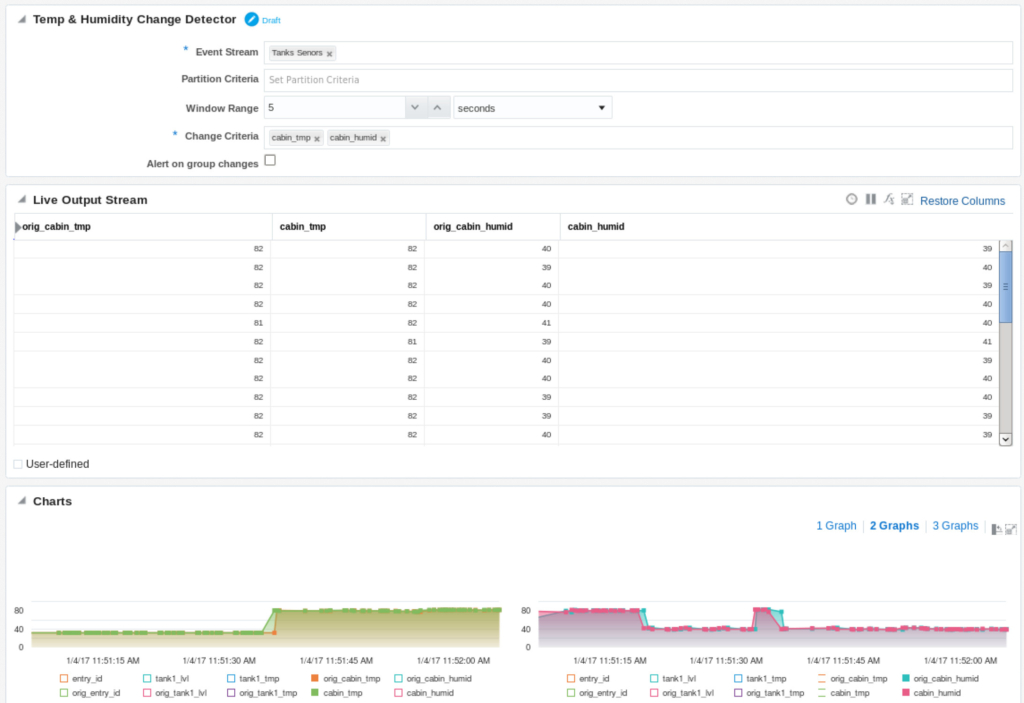The height and width of the screenshot is (703, 1024).
Task: Click Restore Columns link
Action: [x=962, y=201]
